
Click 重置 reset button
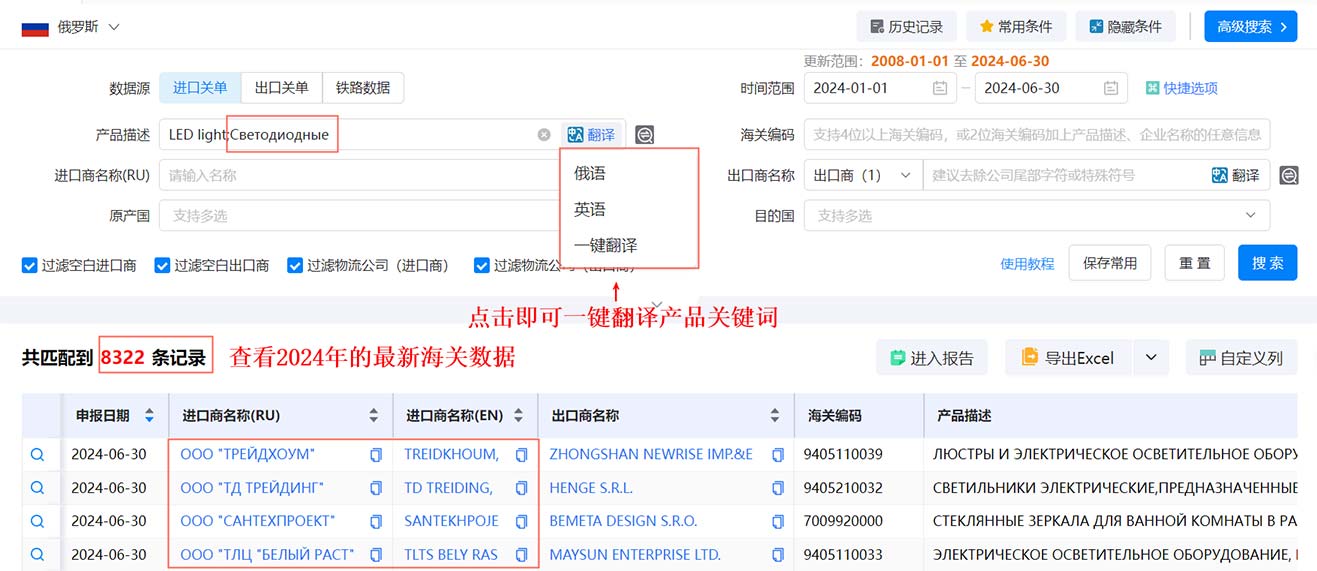pos(1194,263)
